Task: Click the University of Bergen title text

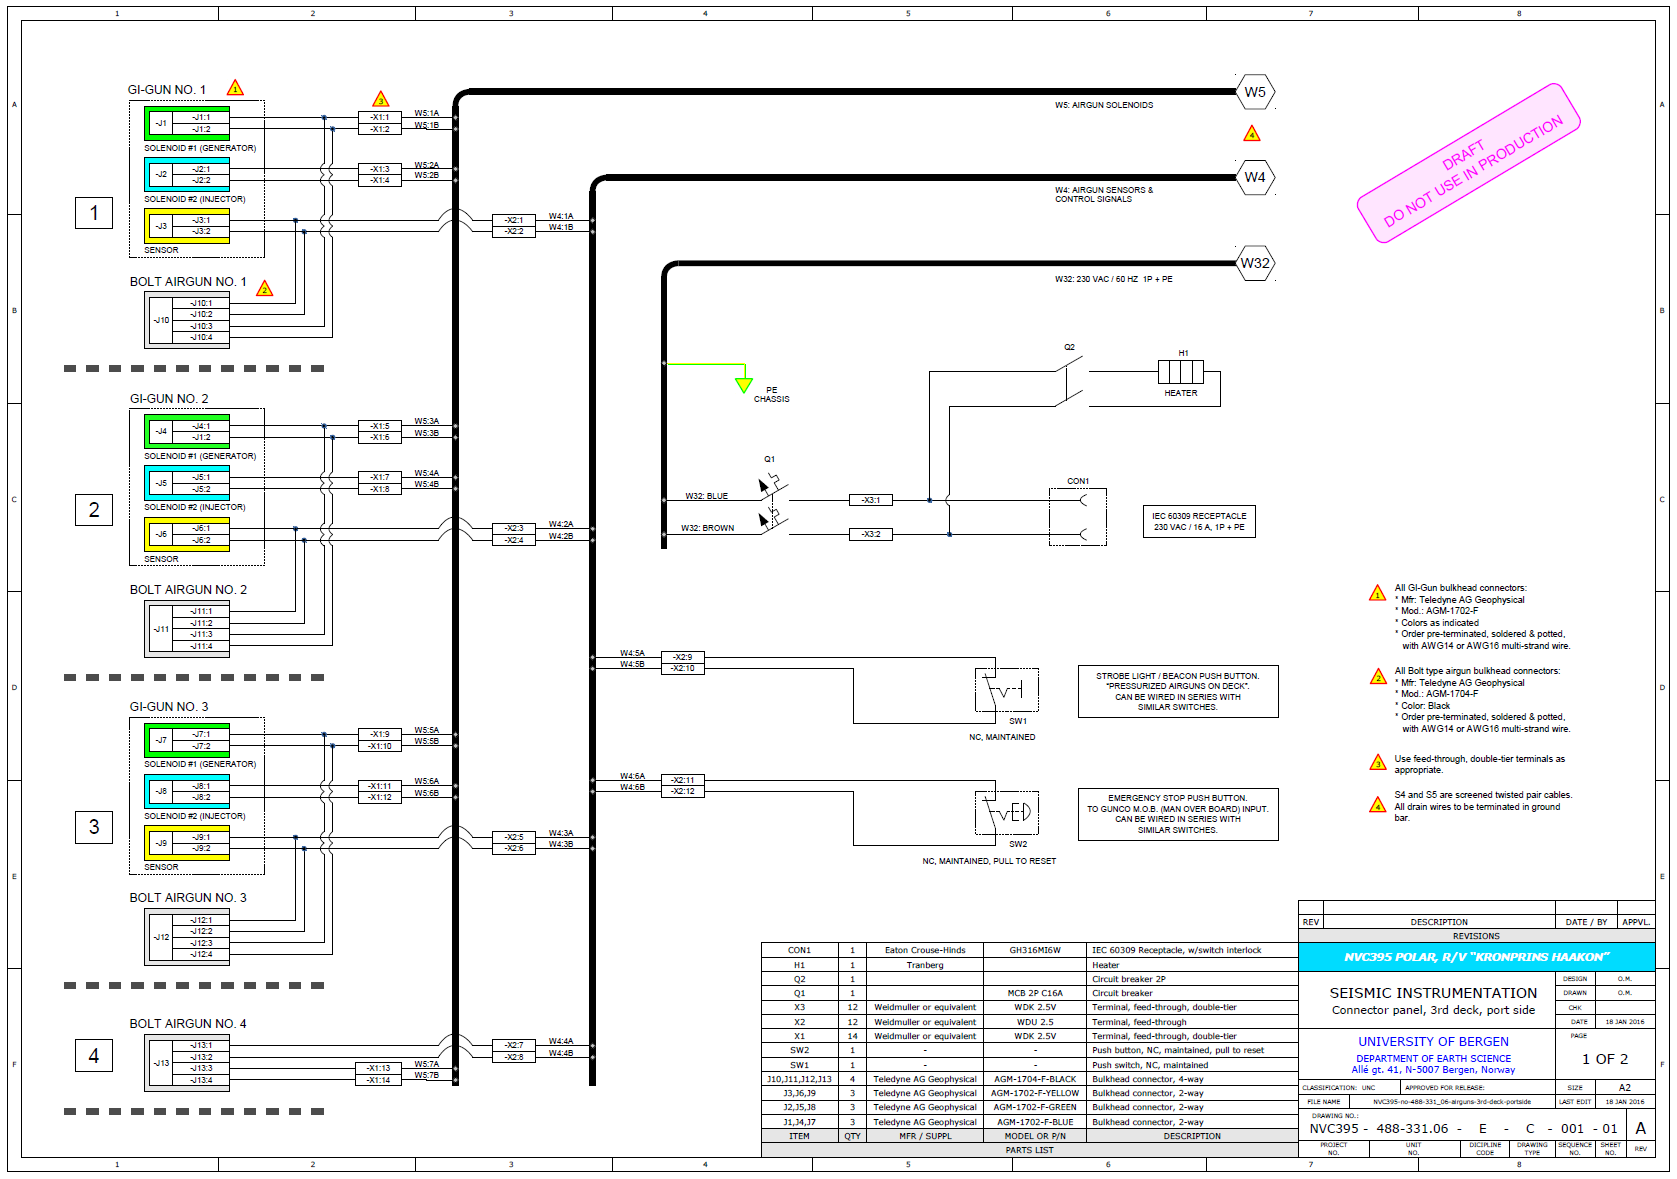Action: click(x=1433, y=1042)
